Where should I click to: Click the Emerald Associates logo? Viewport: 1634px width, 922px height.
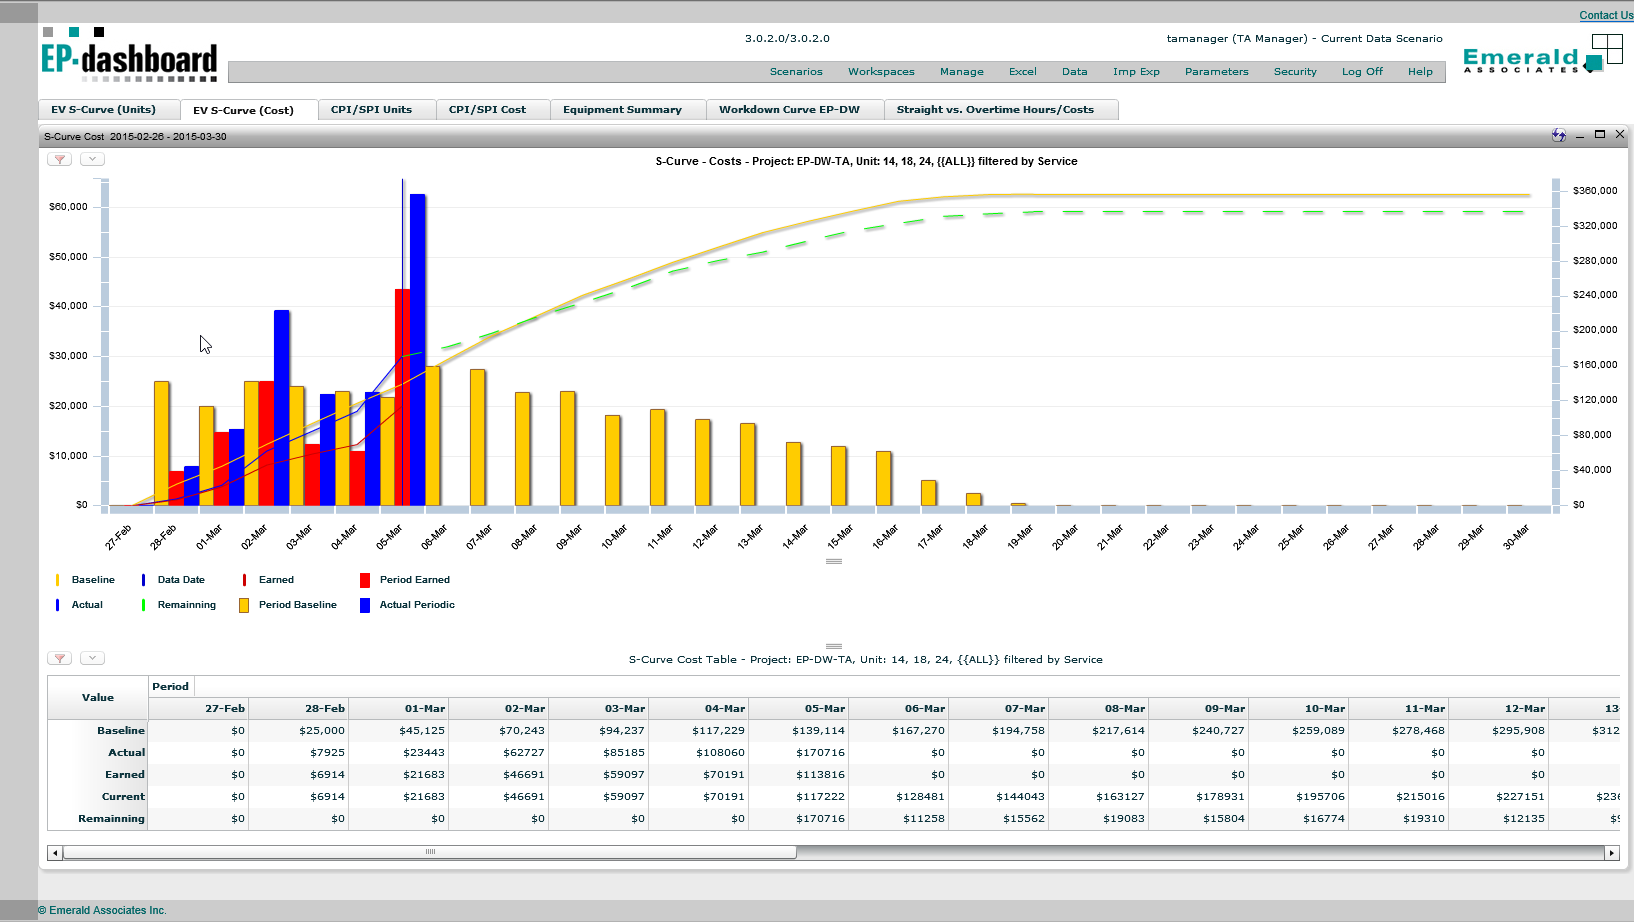1522,58
